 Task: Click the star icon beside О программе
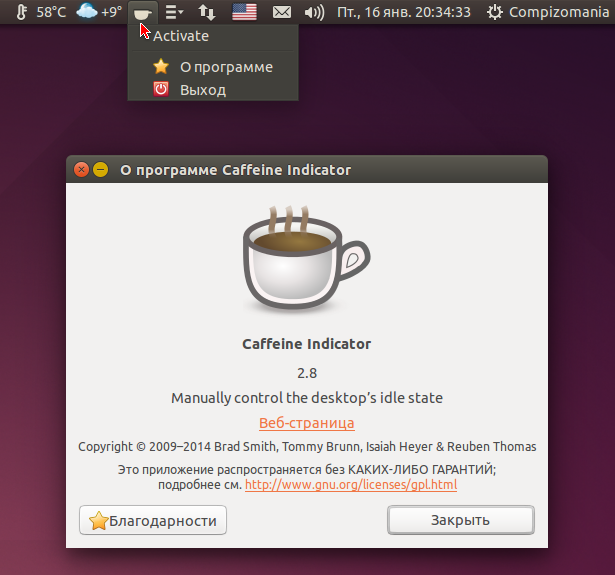pyautogui.click(x=161, y=67)
